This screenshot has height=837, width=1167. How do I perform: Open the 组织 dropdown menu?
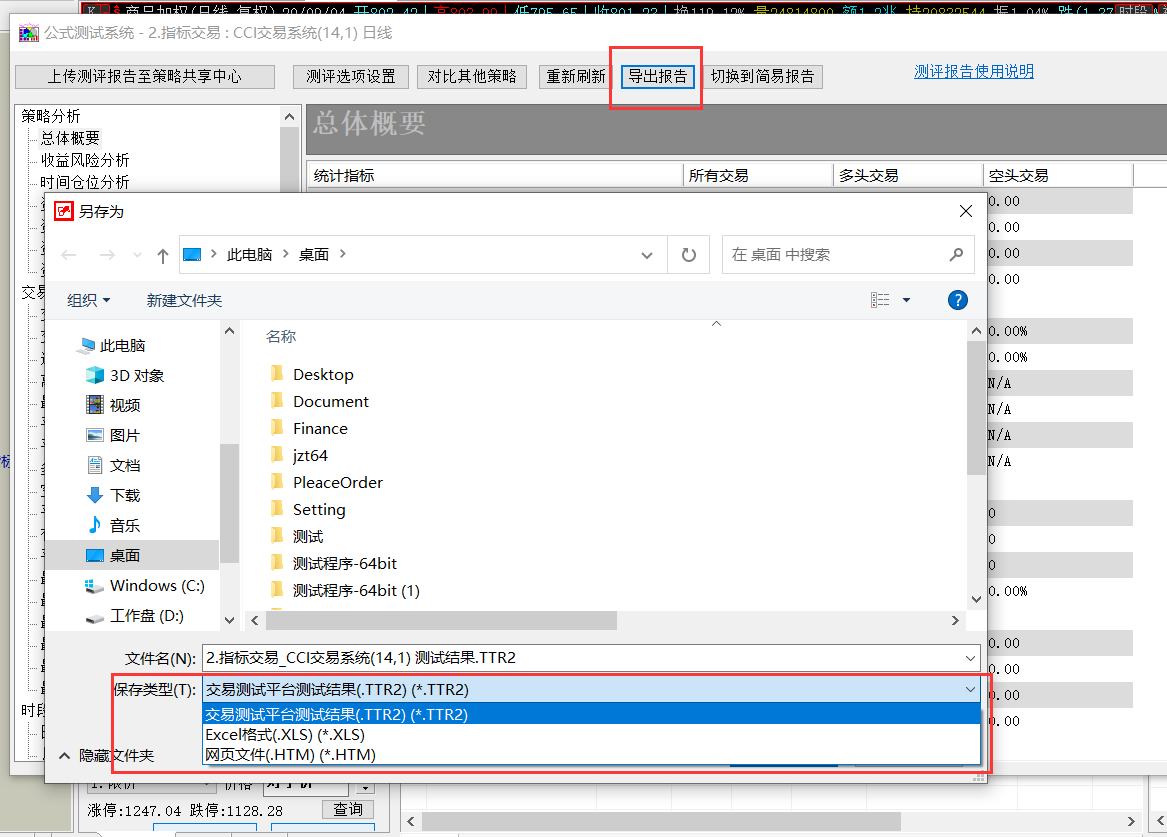[89, 301]
